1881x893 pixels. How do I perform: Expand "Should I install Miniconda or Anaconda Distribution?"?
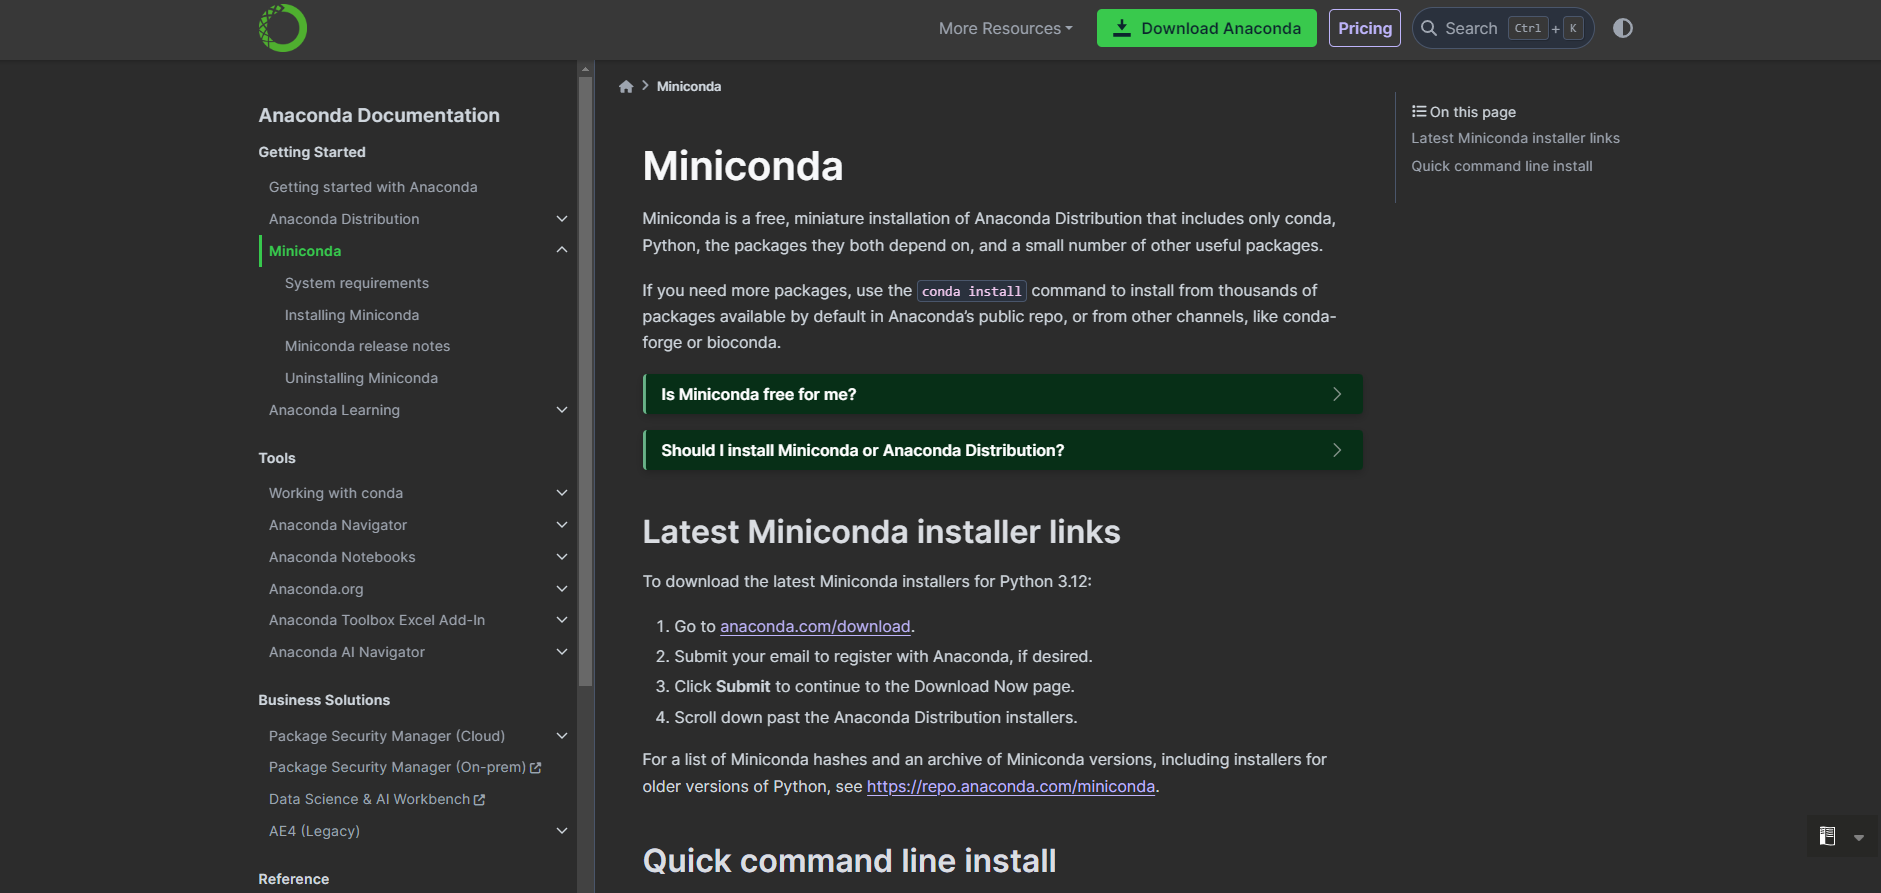pos(1003,450)
